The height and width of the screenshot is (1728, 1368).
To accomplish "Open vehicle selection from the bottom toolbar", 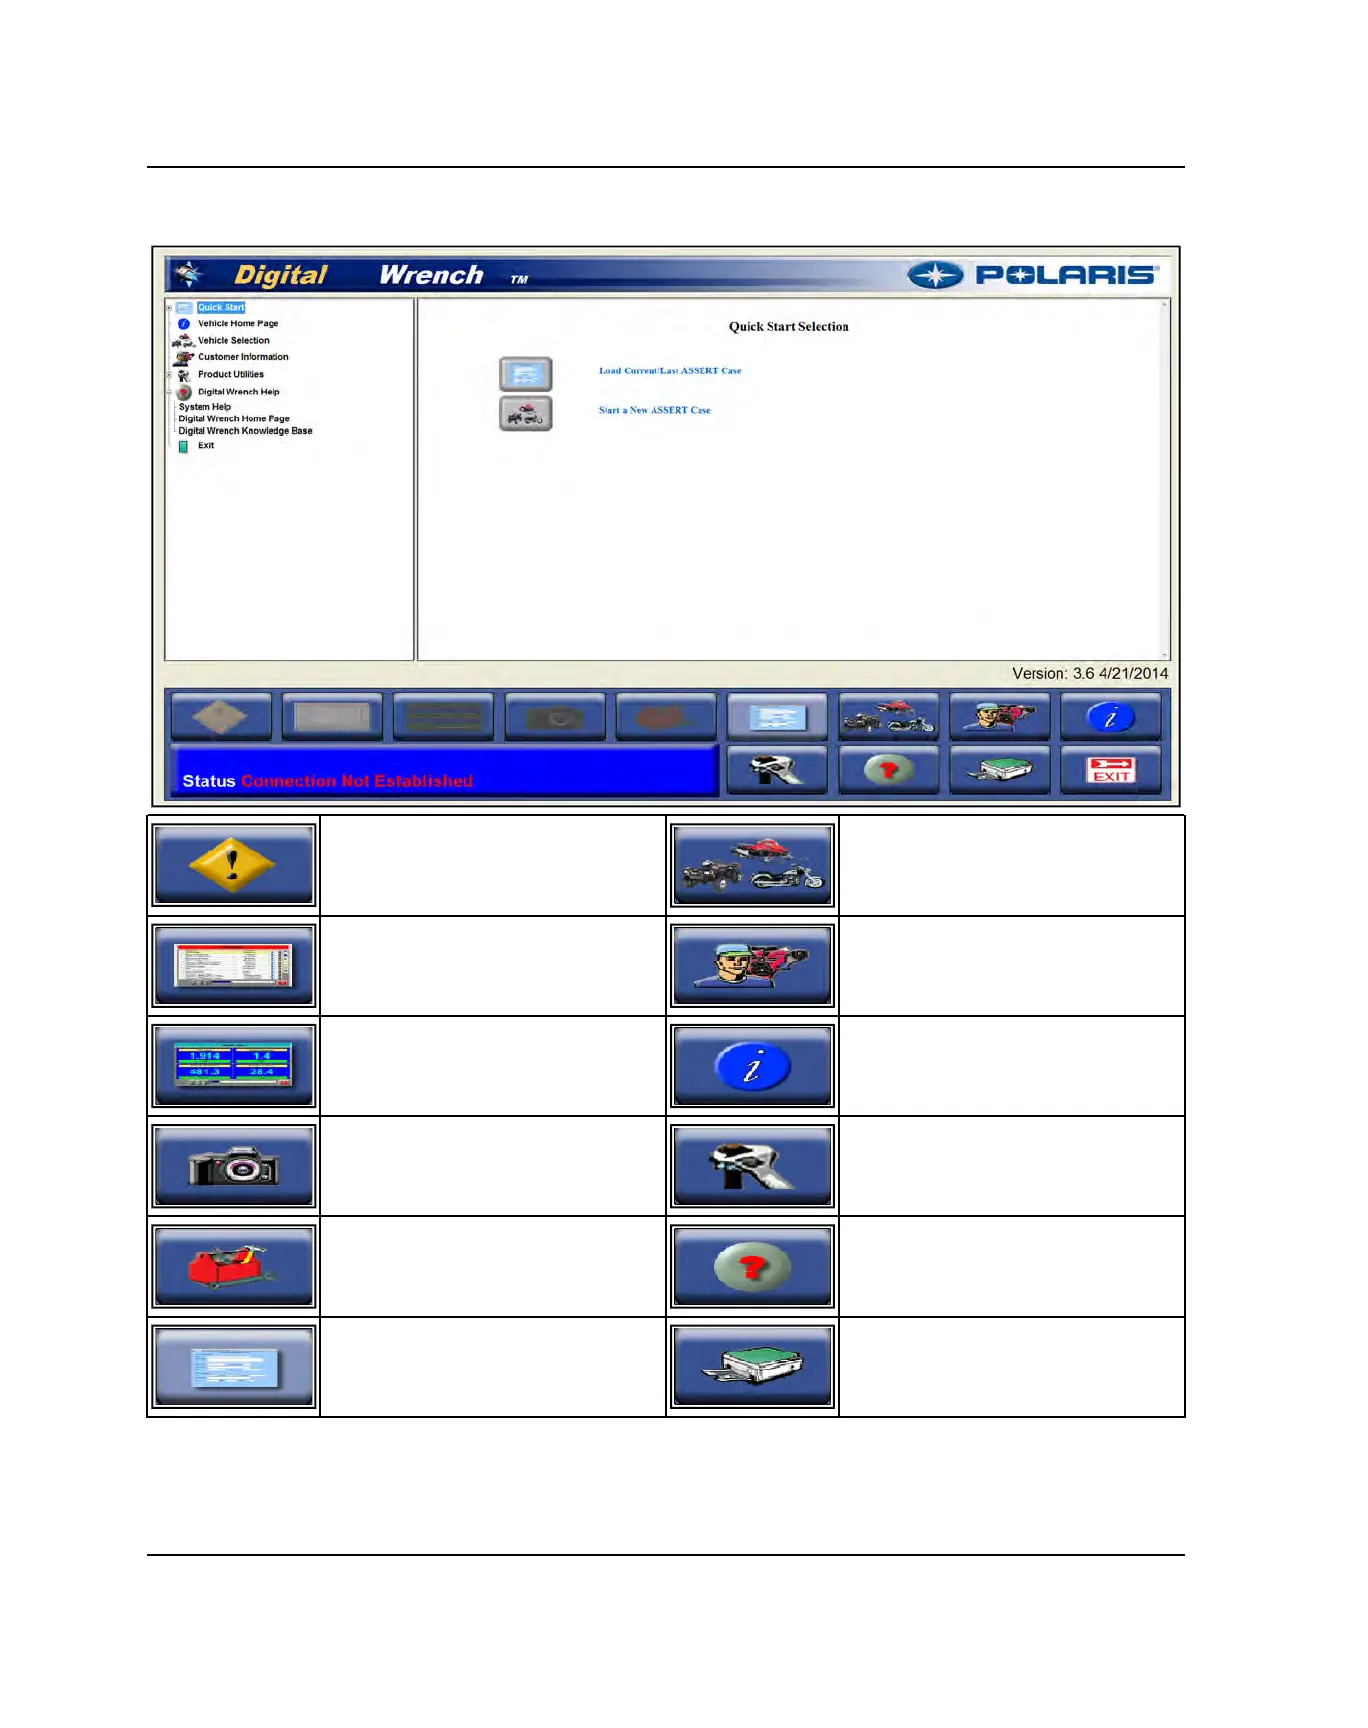I will [889, 716].
